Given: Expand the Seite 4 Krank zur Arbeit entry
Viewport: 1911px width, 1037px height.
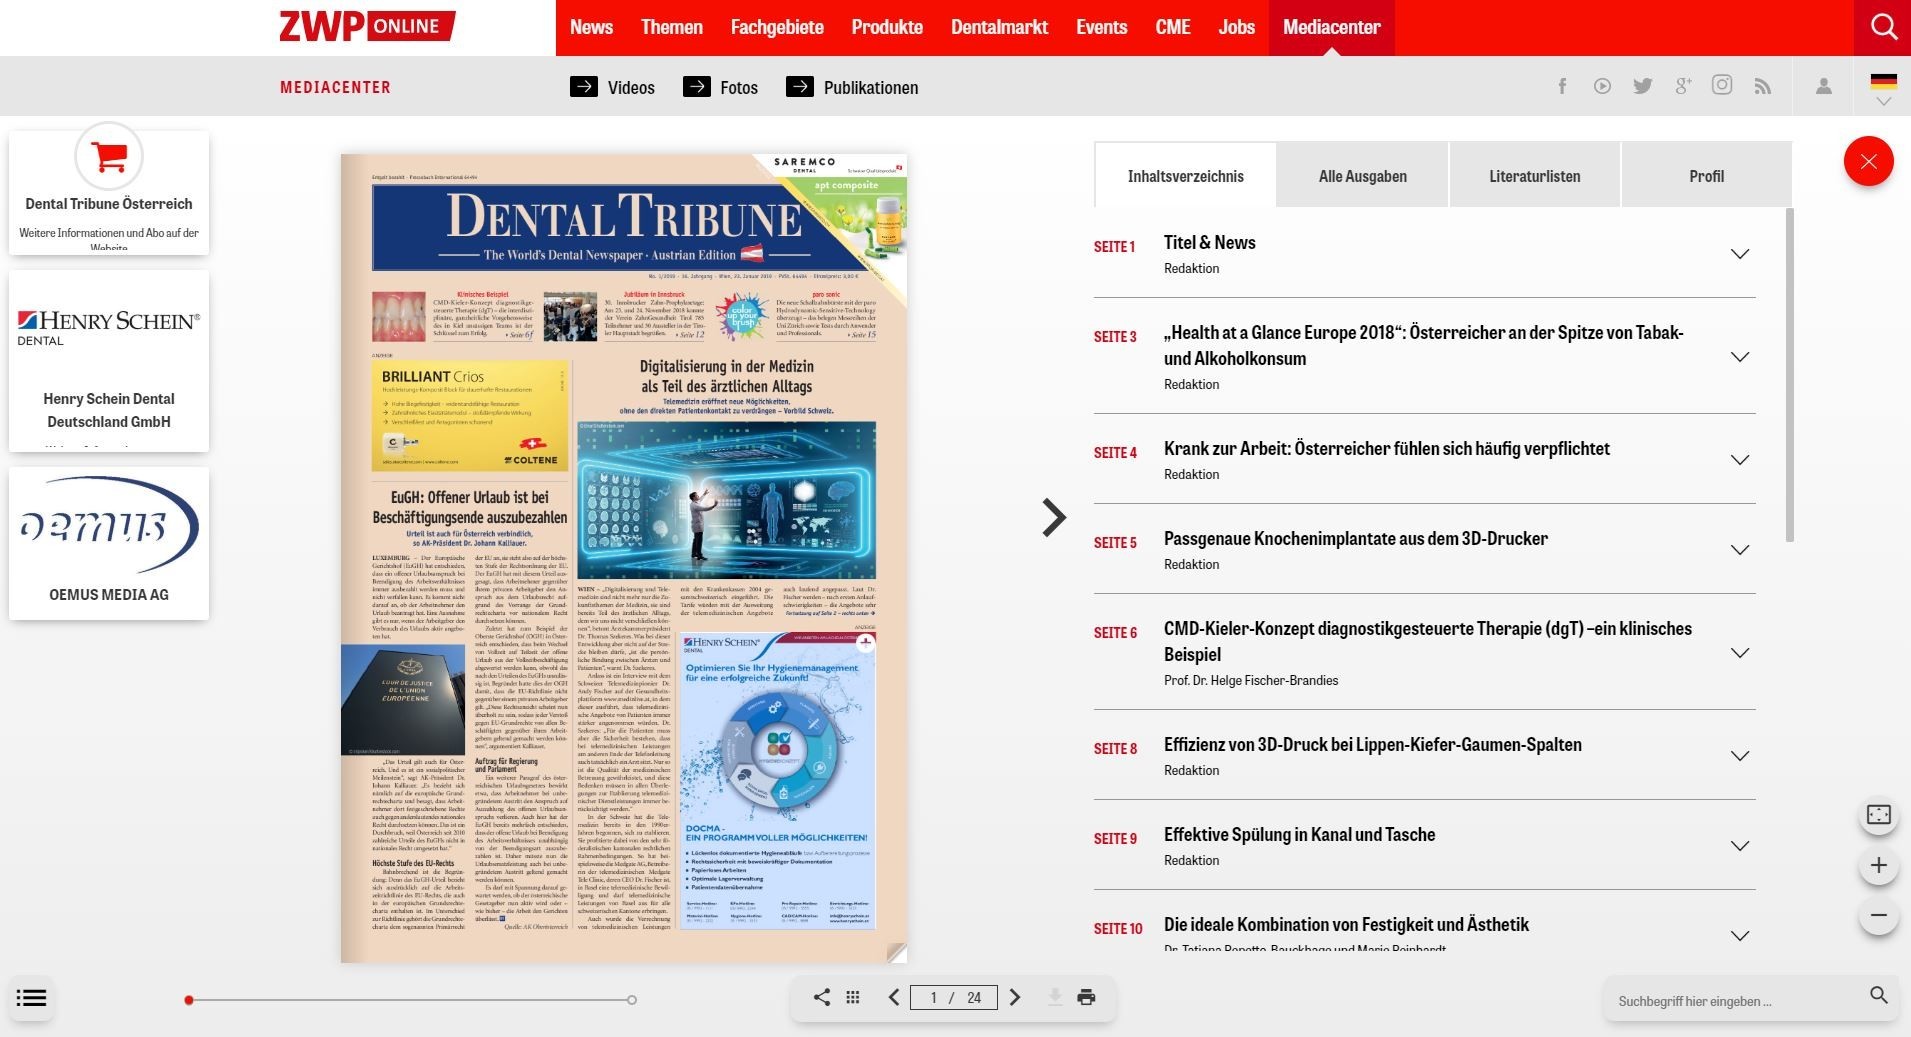Looking at the screenshot, I should click(1740, 460).
